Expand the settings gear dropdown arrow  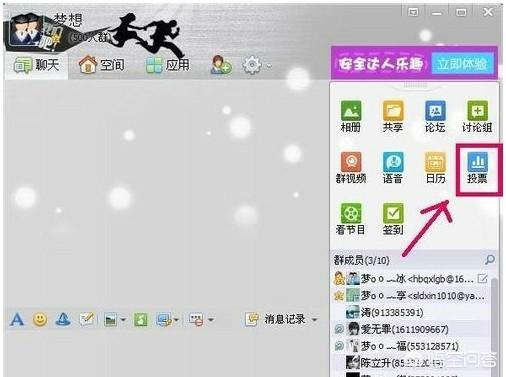click(268, 66)
